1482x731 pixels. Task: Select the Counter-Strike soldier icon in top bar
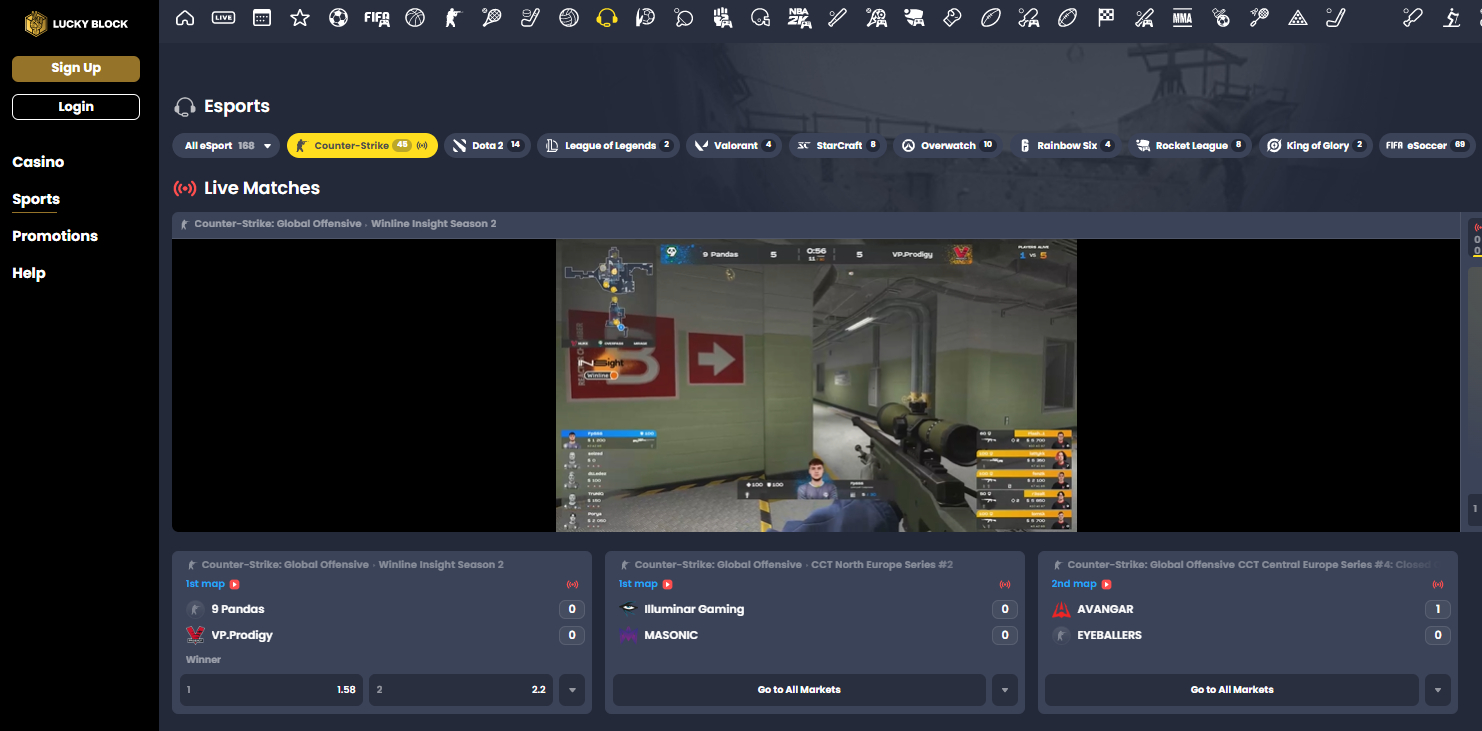pos(453,17)
